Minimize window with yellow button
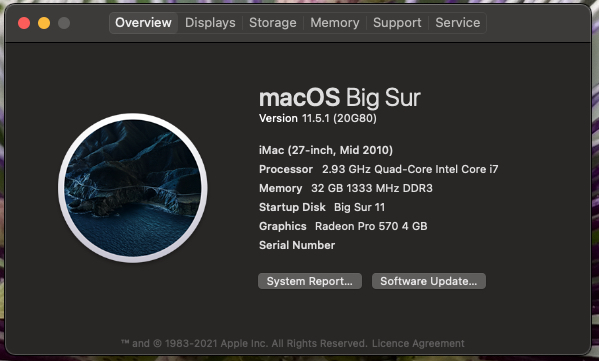The height and width of the screenshot is (361, 599). pos(44,23)
